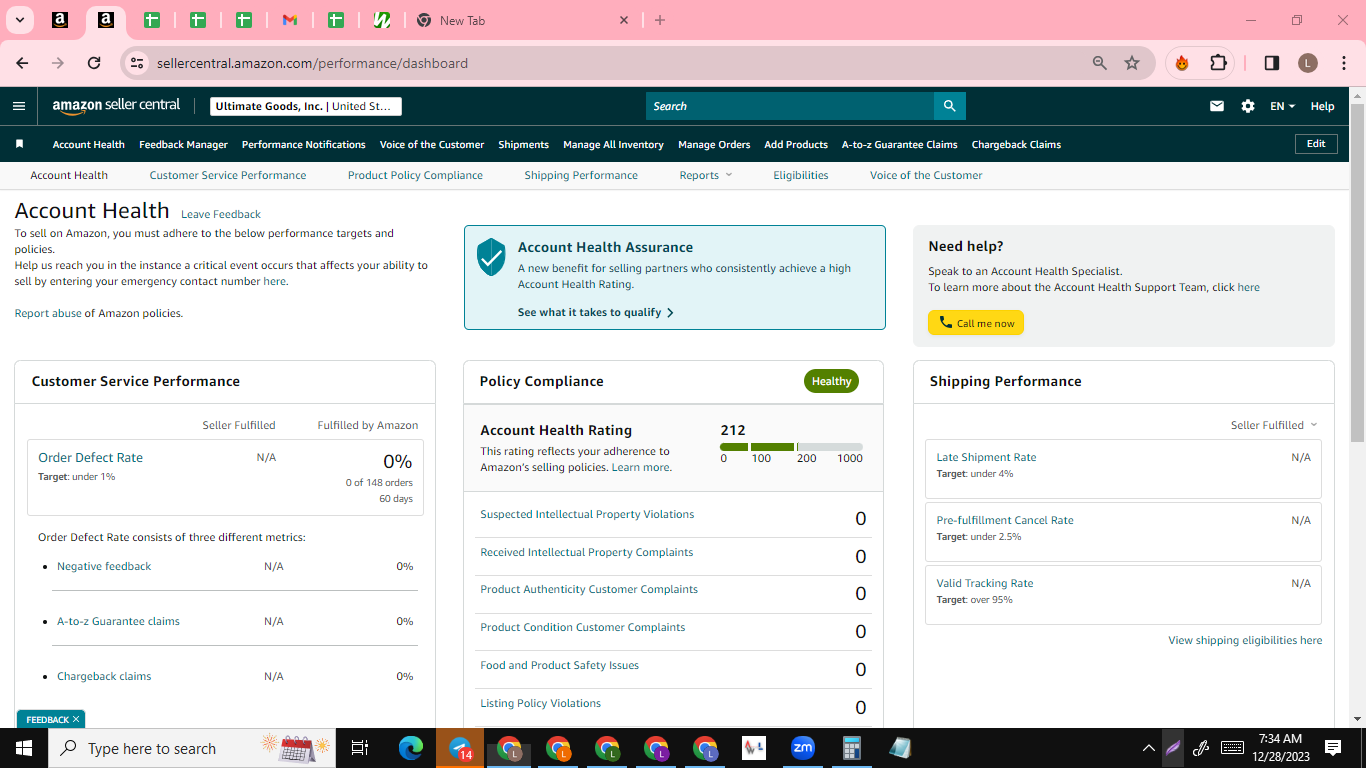The height and width of the screenshot is (768, 1366).
Task: Click the Call me now button
Action: pyautogui.click(x=976, y=323)
